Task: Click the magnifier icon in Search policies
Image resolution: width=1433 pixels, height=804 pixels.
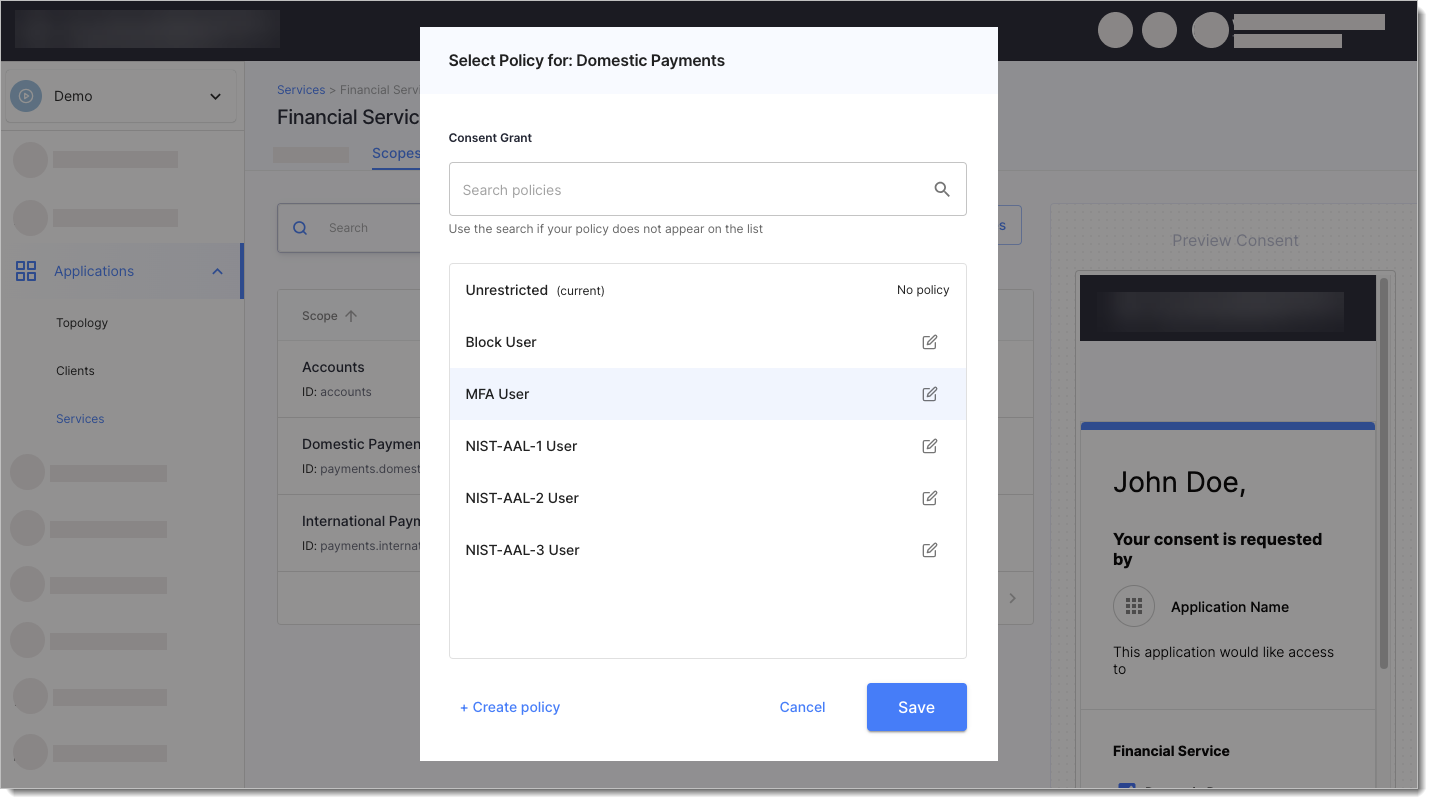Action: point(941,190)
